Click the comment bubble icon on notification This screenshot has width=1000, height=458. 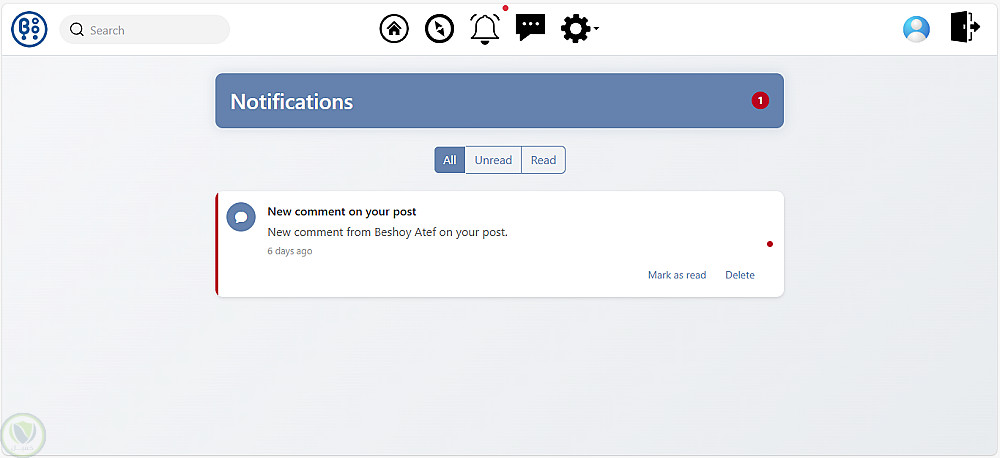point(241,216)
